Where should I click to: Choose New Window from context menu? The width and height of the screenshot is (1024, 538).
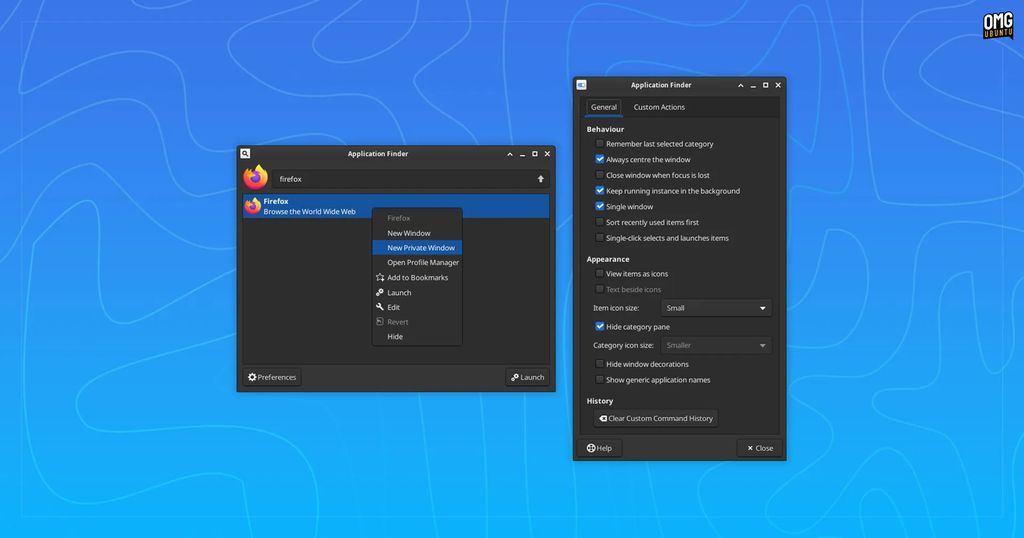point(417,233)
